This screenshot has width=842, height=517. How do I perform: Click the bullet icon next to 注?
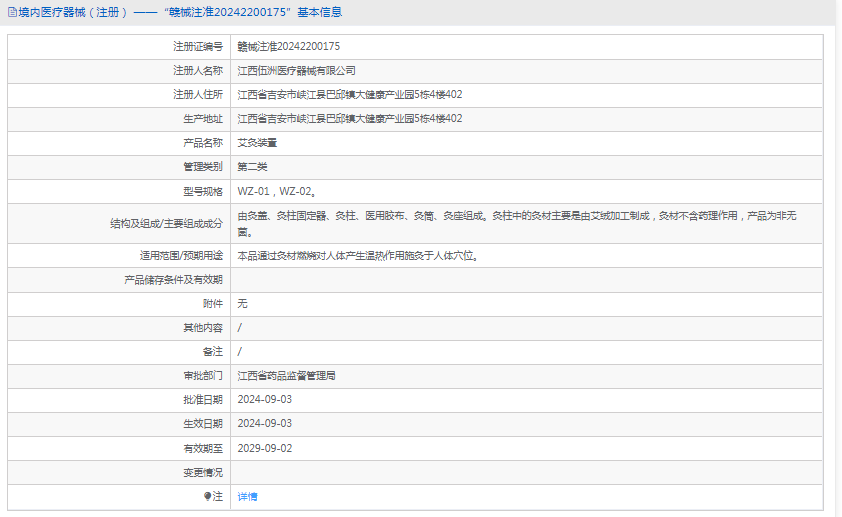tap(207, 496)
